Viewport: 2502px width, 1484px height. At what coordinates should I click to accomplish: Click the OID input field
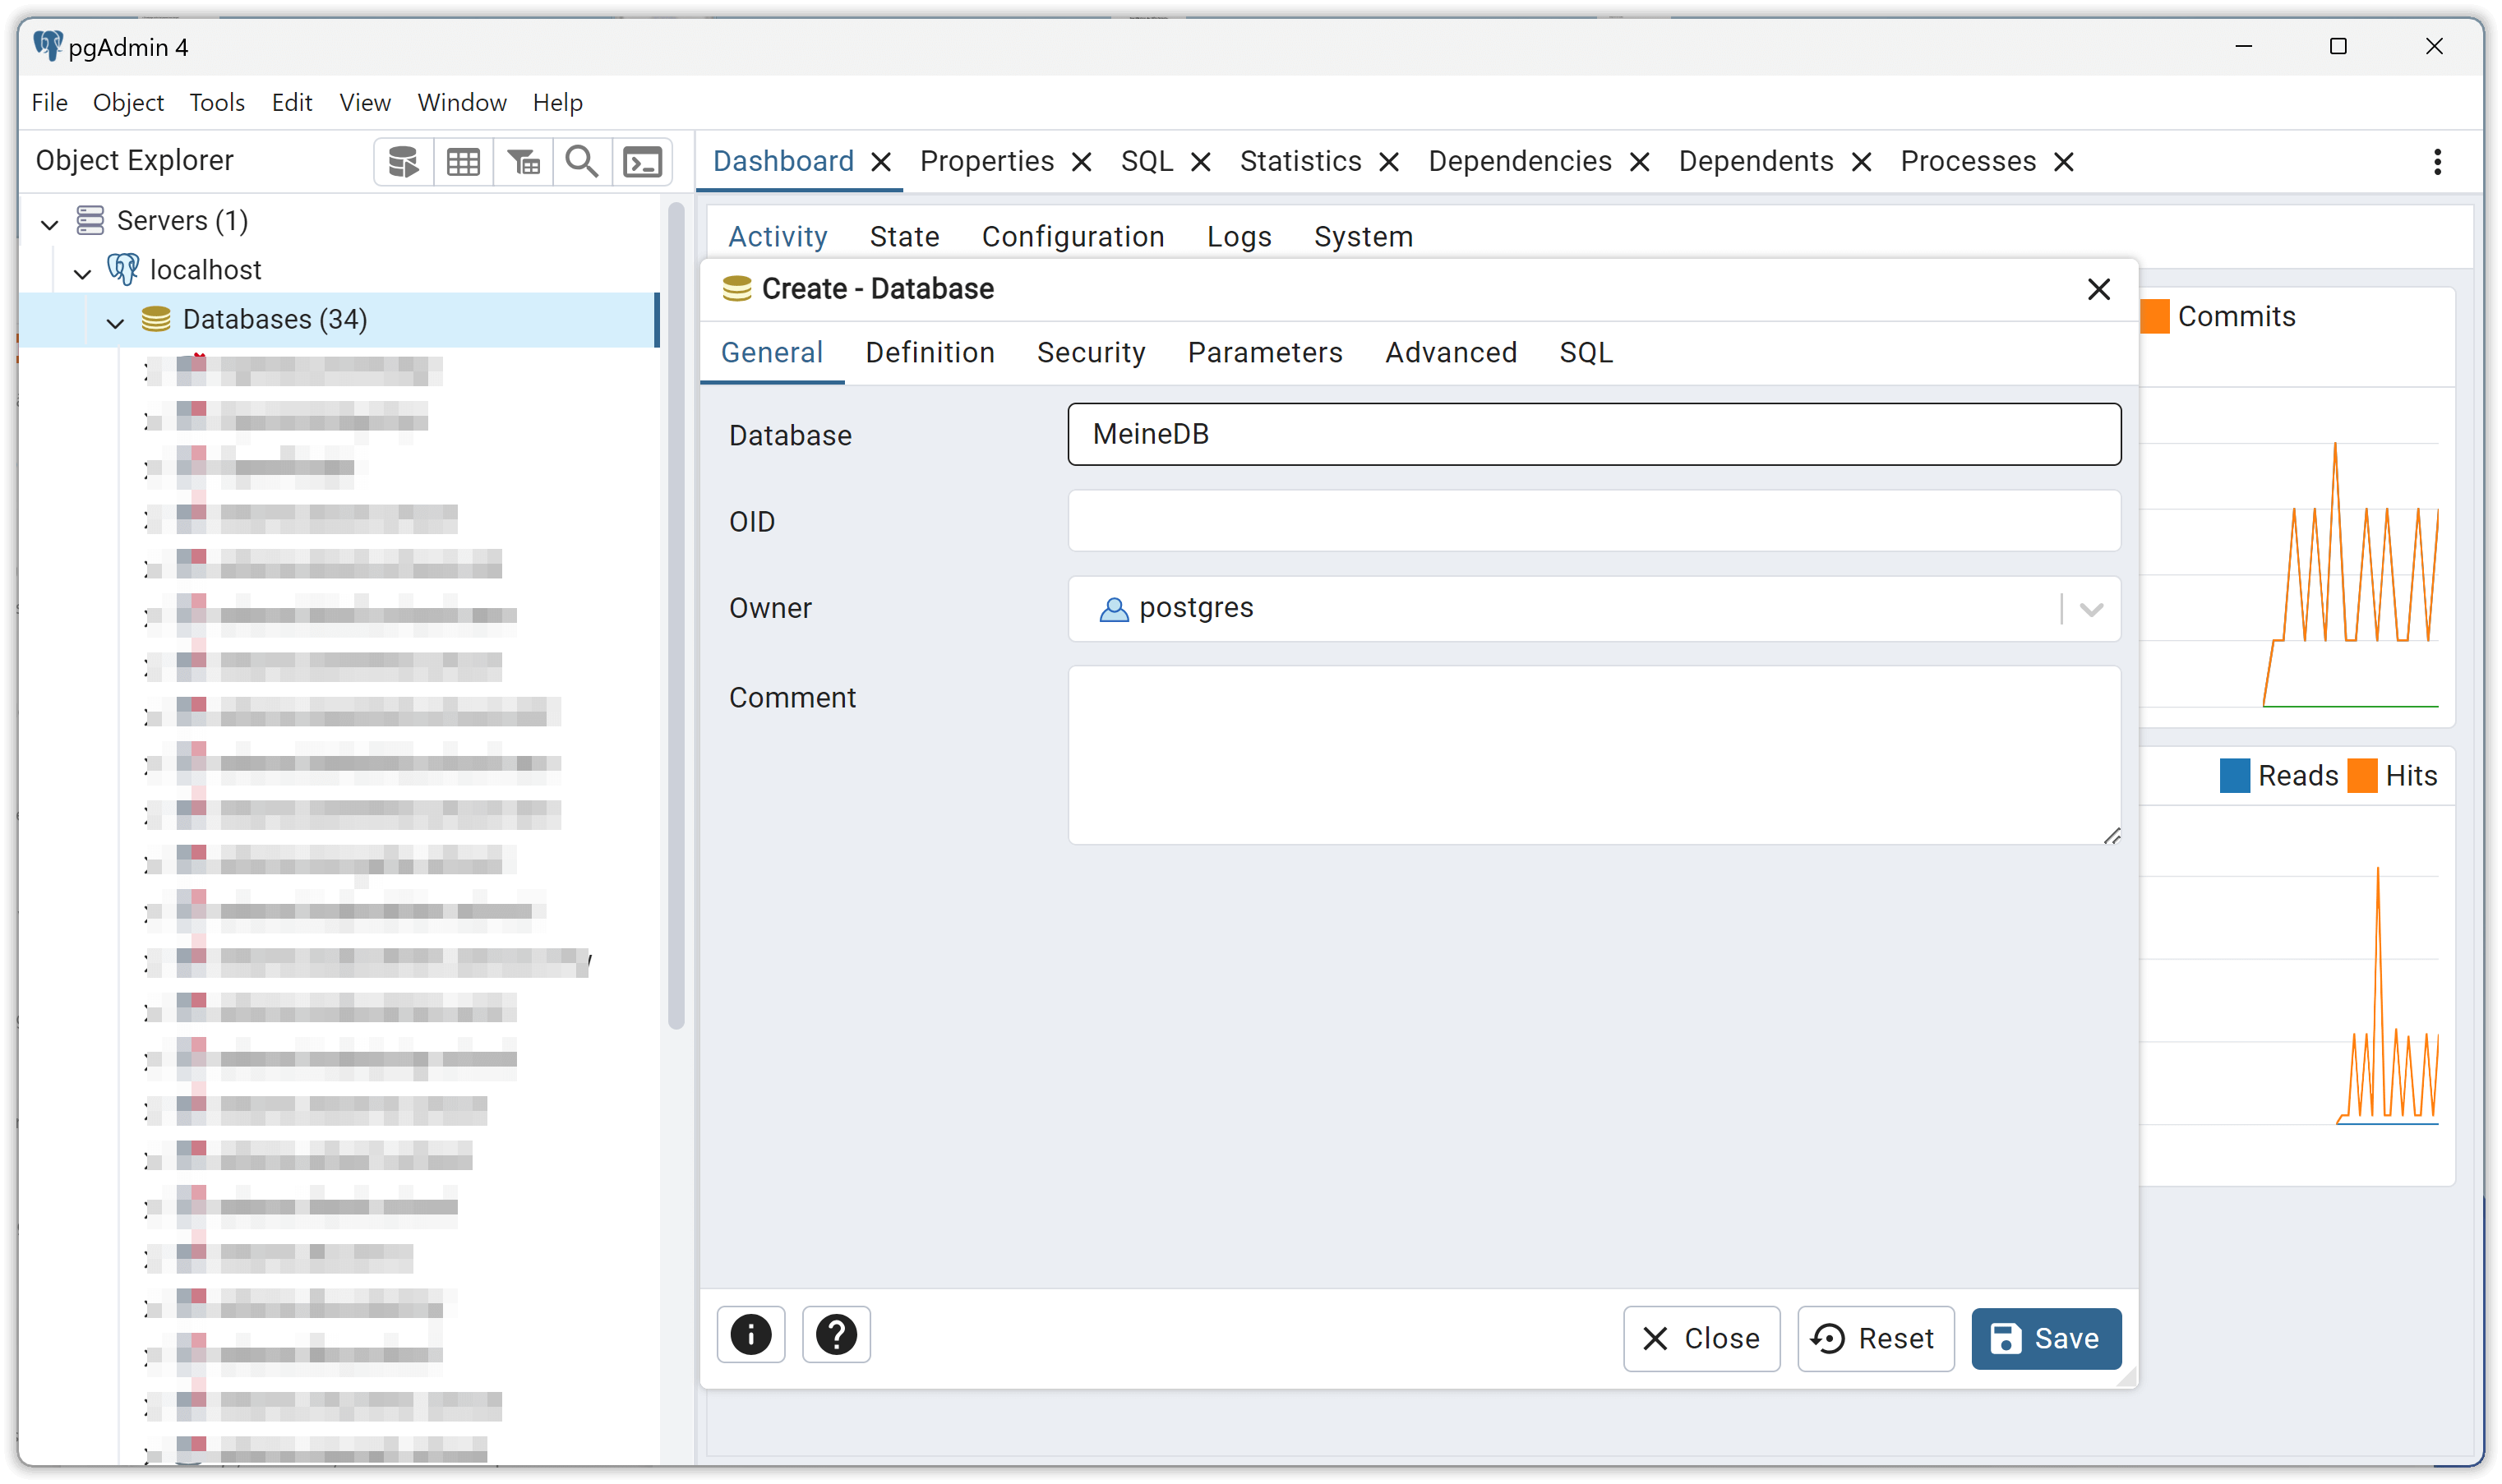click(x=1594, y=521)
